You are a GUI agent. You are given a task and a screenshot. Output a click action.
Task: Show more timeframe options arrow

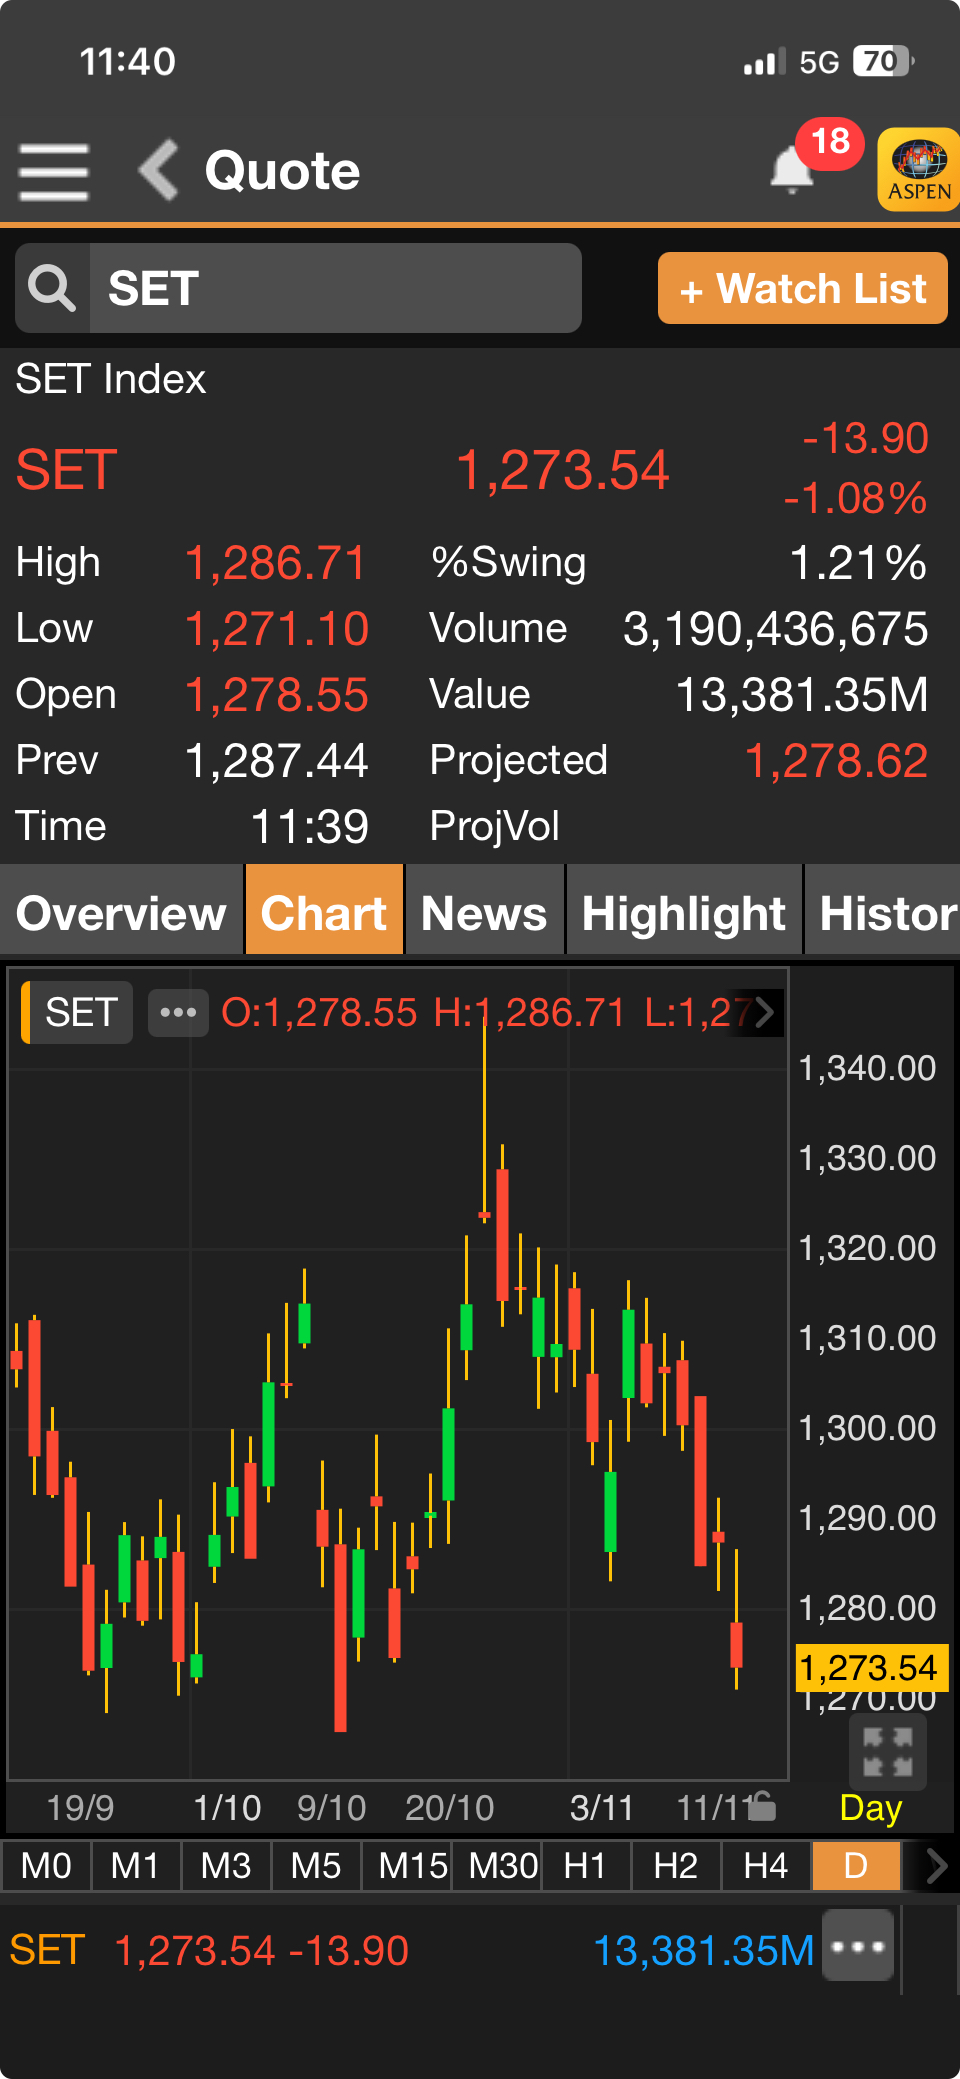(935, 1866)
